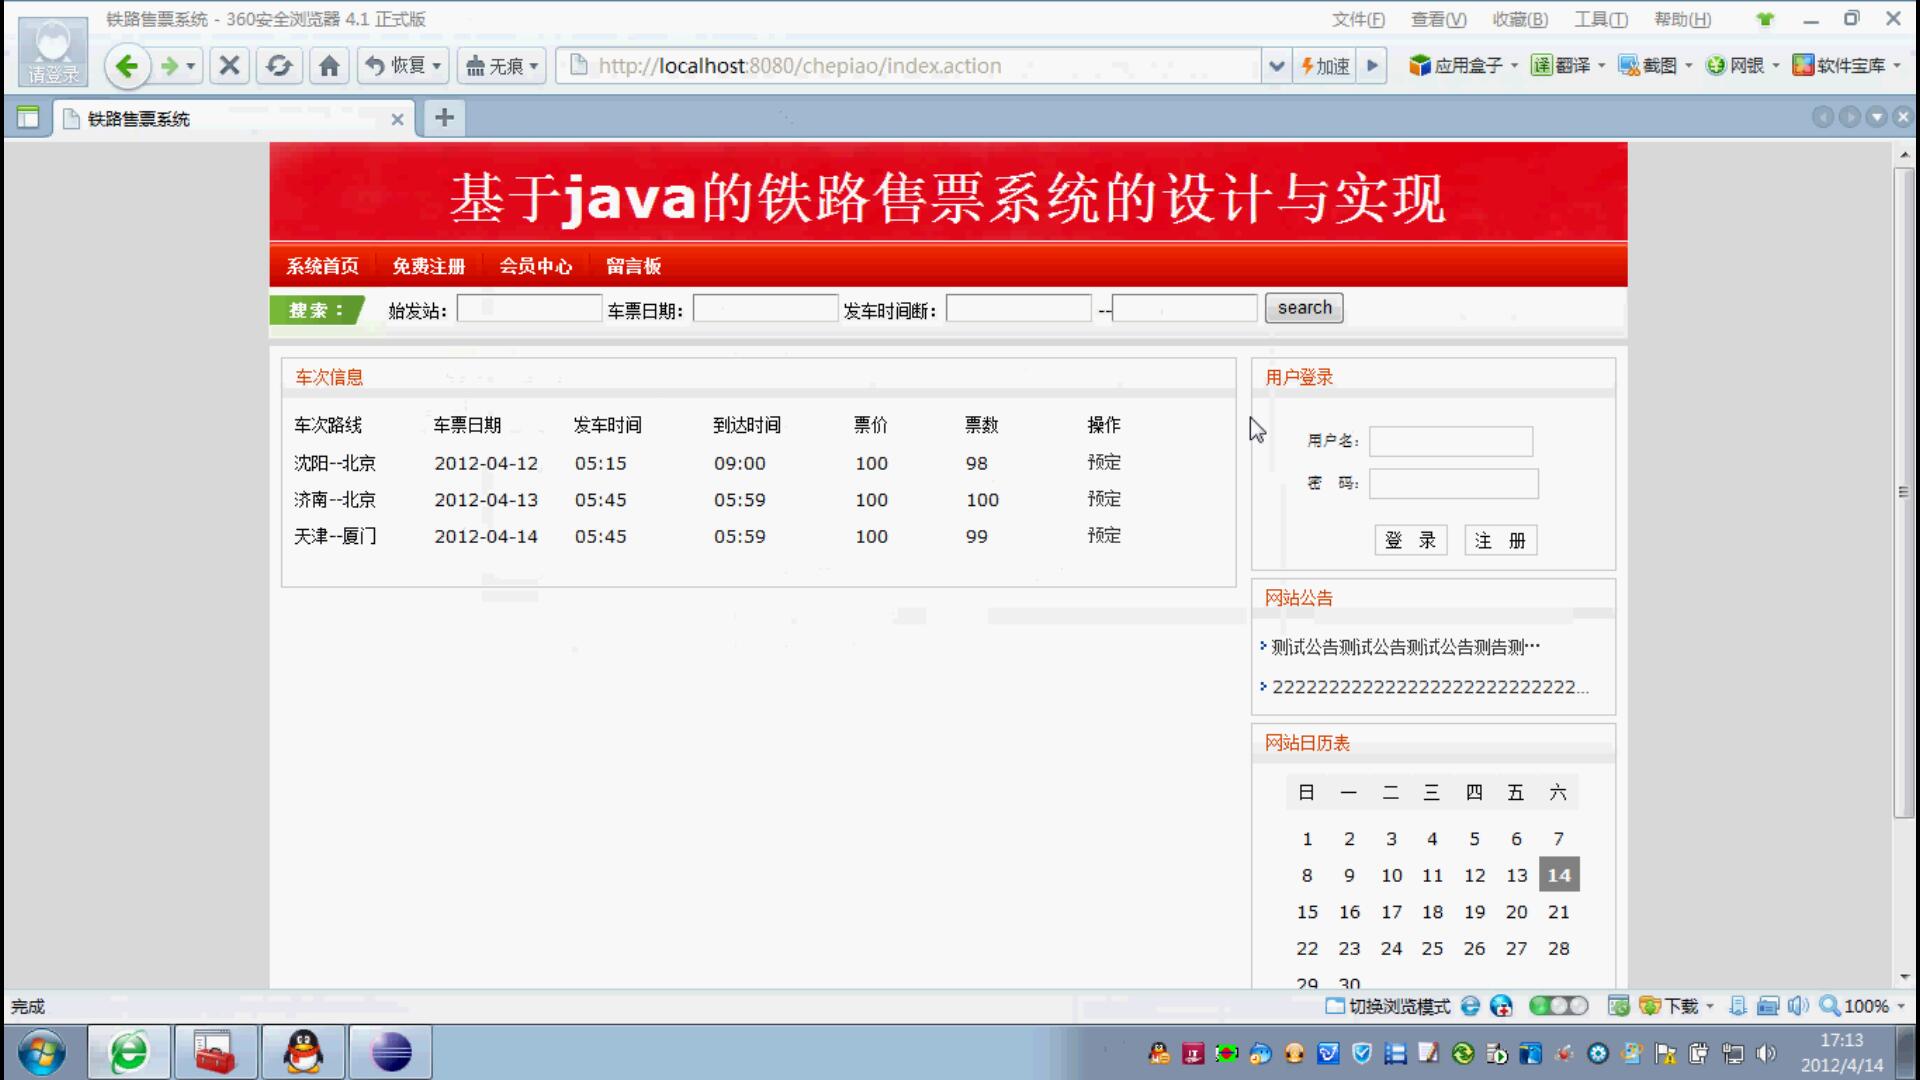Click the 加速 speed-up button

1324,66
